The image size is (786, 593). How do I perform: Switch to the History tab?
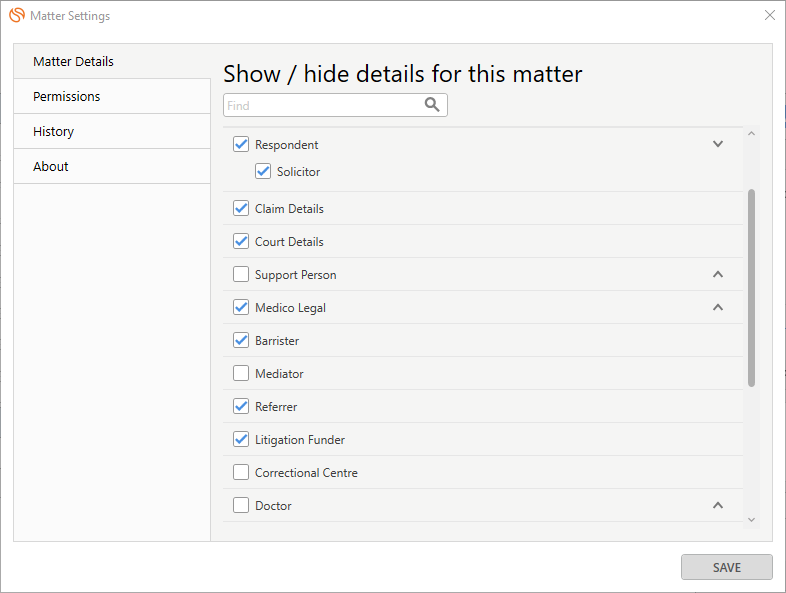54,131
